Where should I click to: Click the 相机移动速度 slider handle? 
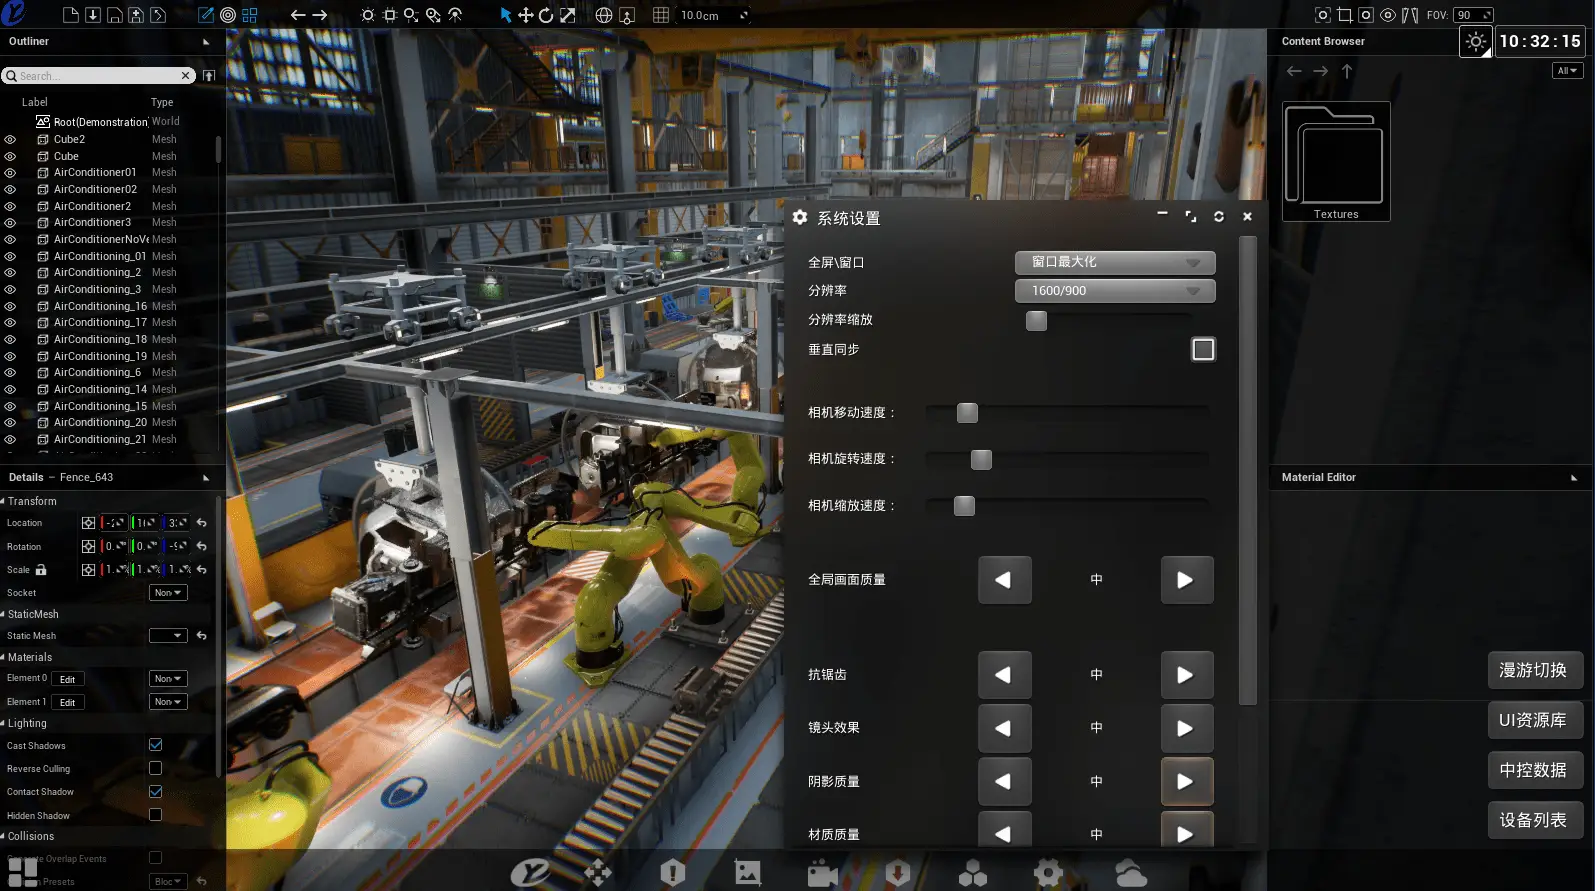click(x=967, y=413)
